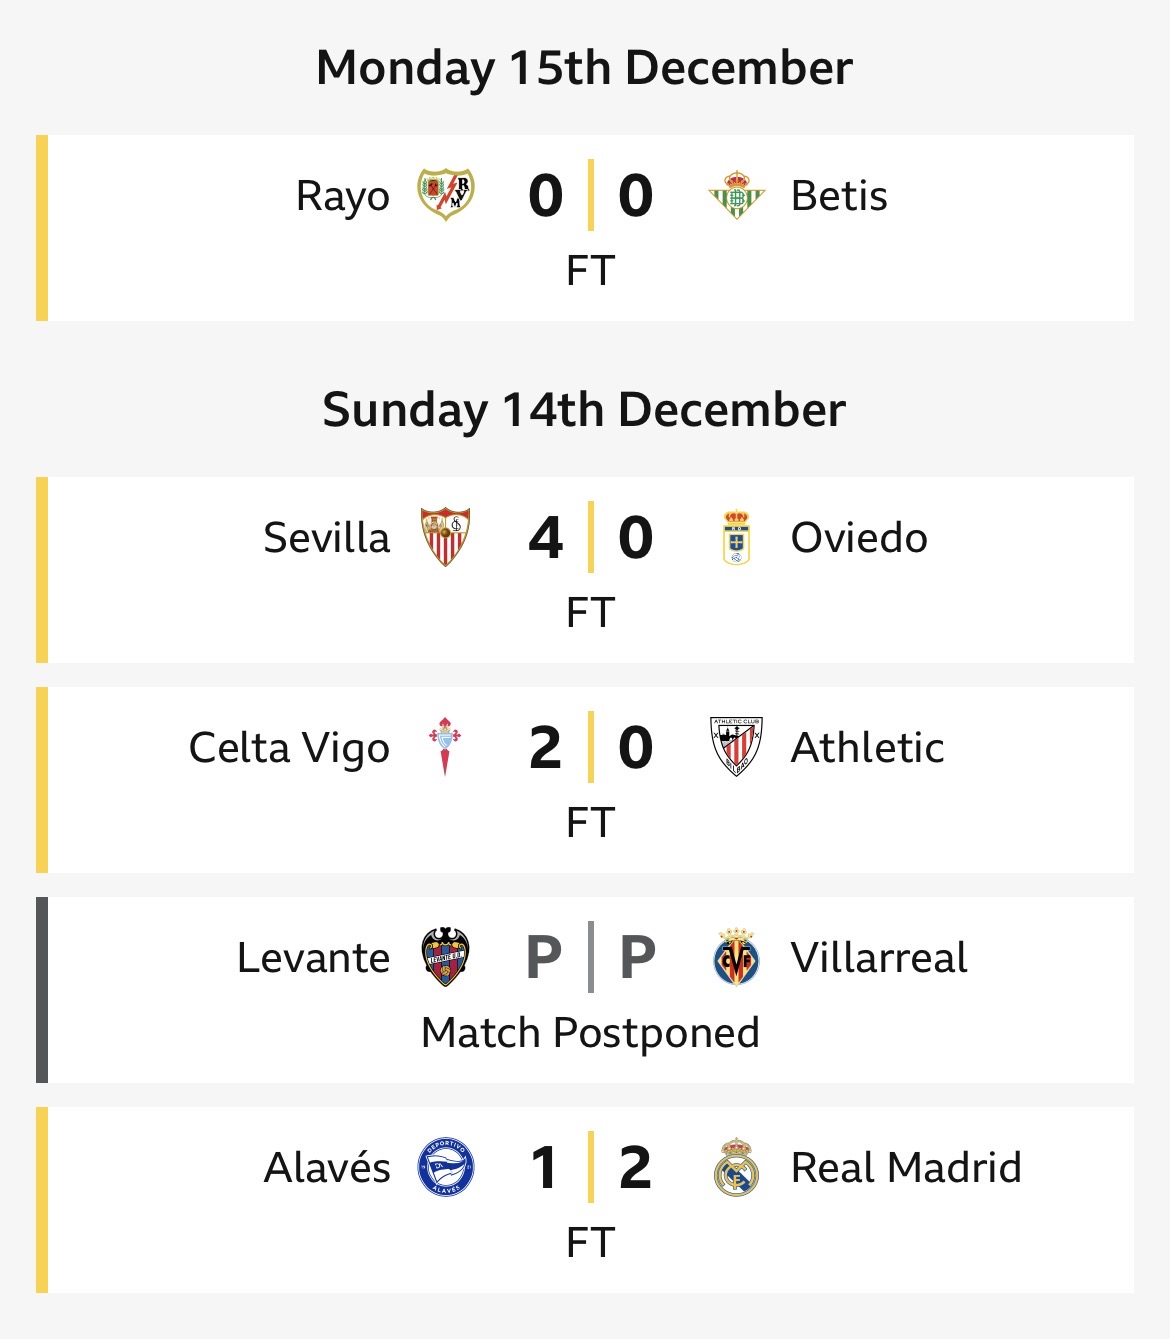Open the Real Madrid team name link
Screen dimensions: 1170x1339
point(906,1167)
